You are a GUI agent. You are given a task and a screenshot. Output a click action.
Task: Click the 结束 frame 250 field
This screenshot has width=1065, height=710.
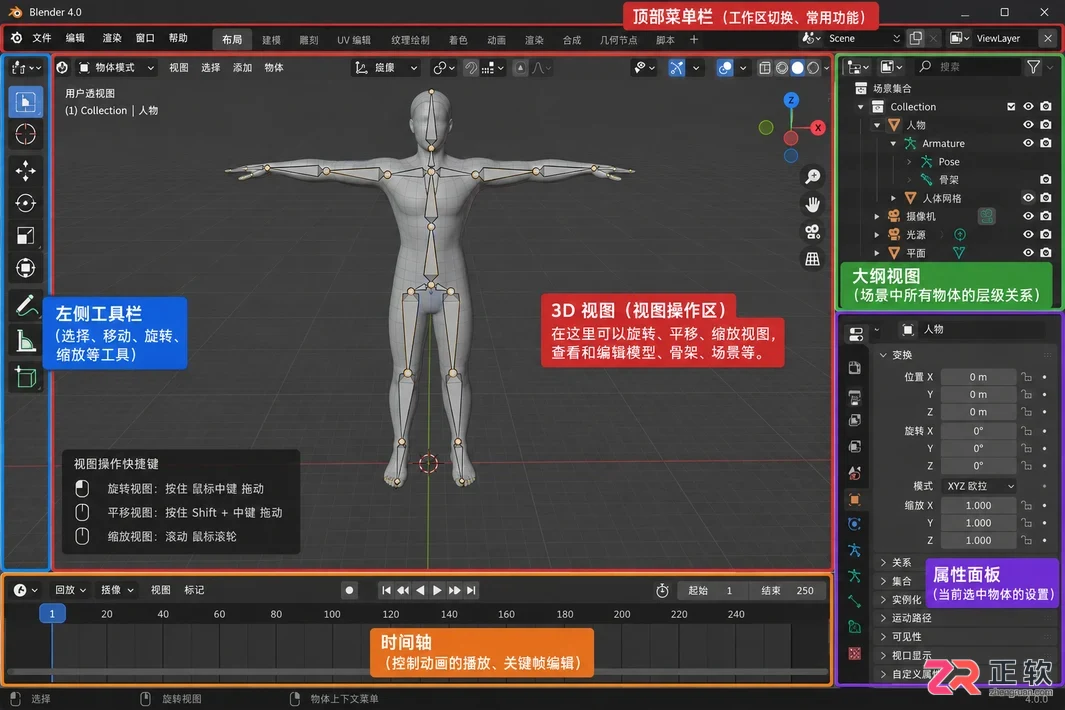point(789,590)
